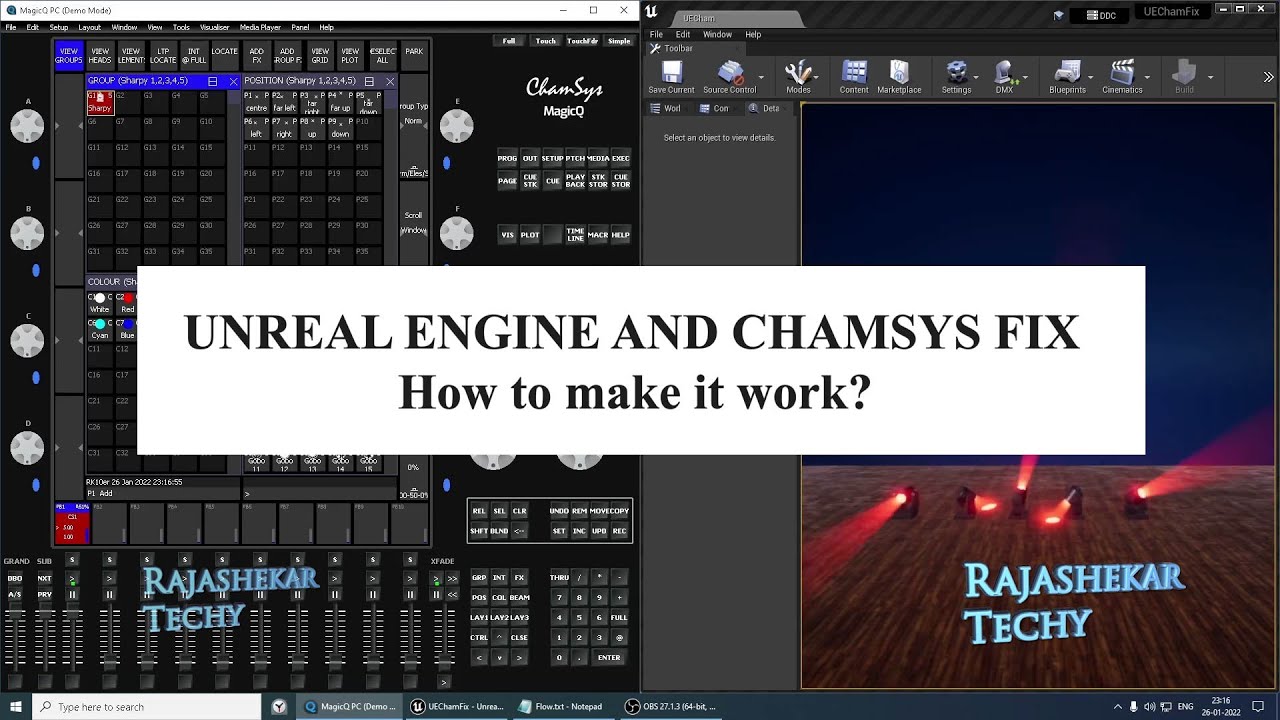Click the PROG button in MagicQ
This screenshot has height=720, width=1280.
point(507,158)
